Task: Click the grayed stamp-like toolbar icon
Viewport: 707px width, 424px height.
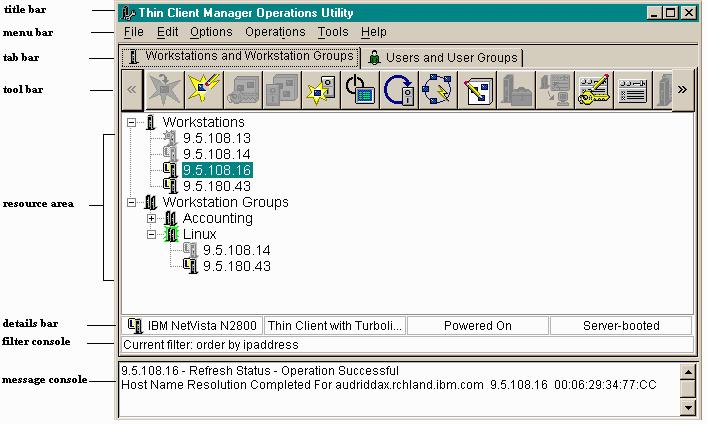Action: (243, 89)
